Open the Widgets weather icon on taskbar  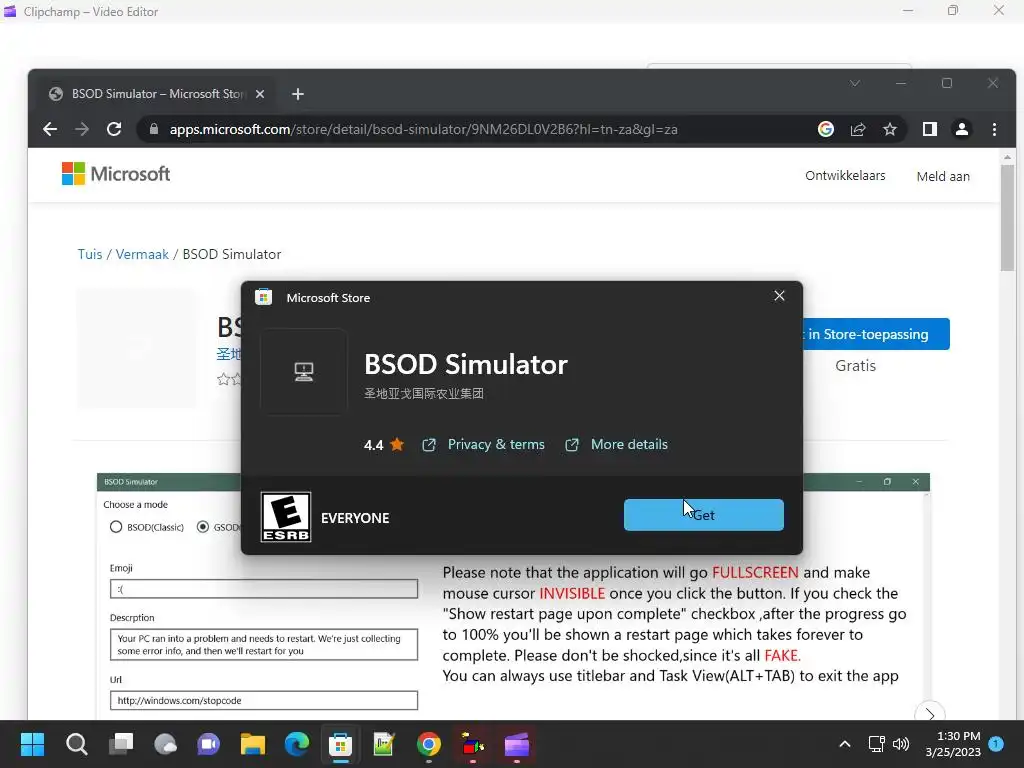click(165, 744)
